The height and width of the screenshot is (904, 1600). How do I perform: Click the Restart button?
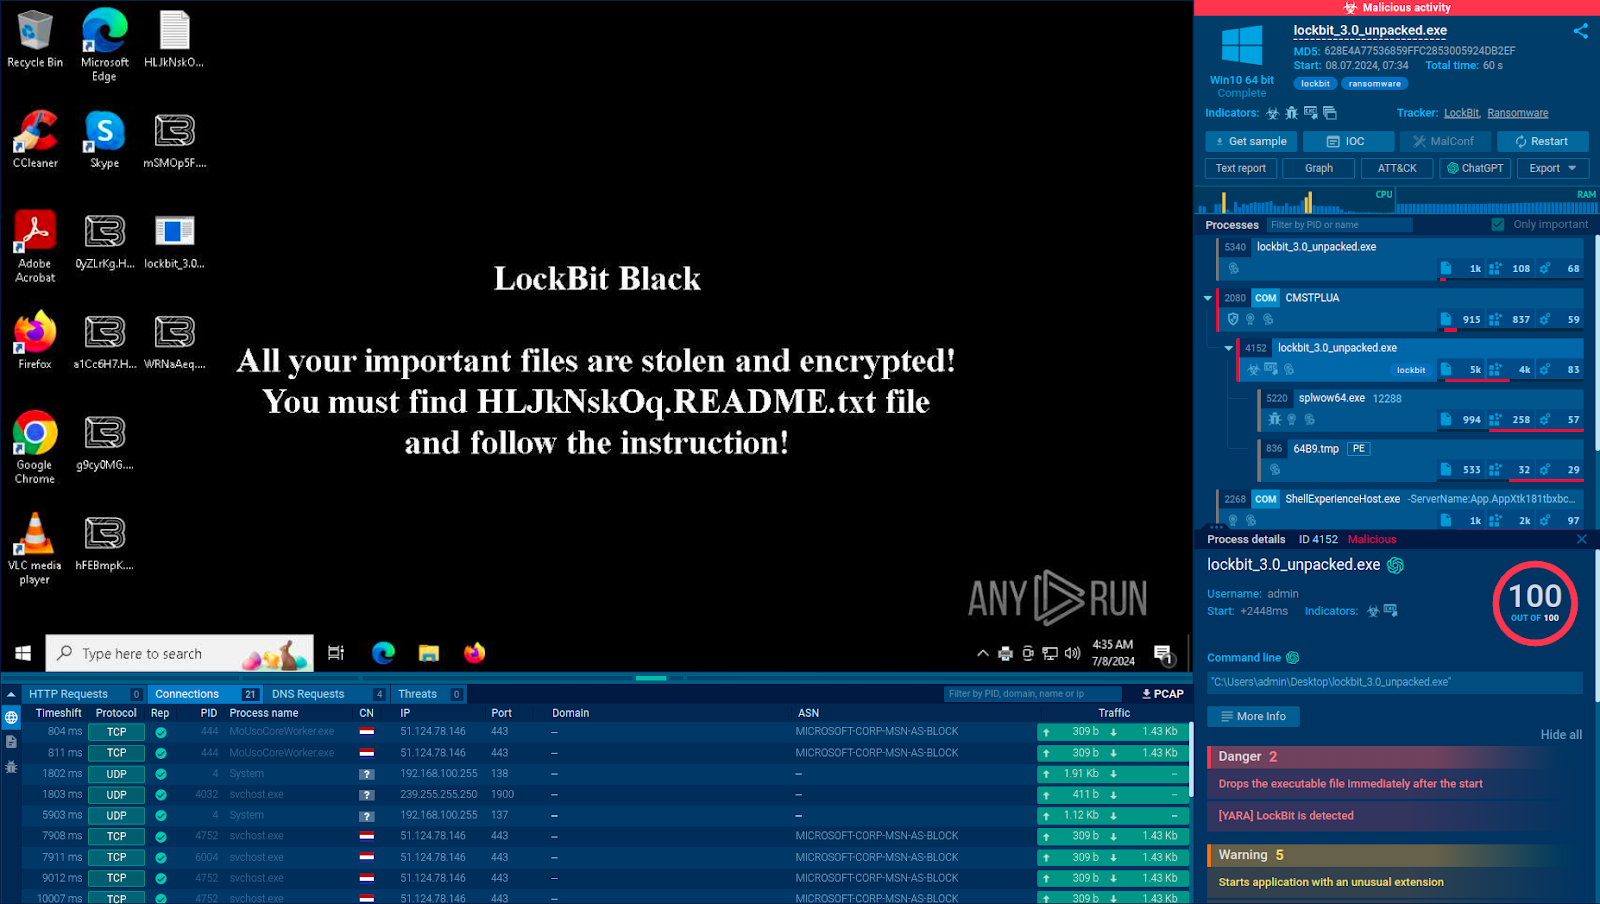tap(1541, 141)
